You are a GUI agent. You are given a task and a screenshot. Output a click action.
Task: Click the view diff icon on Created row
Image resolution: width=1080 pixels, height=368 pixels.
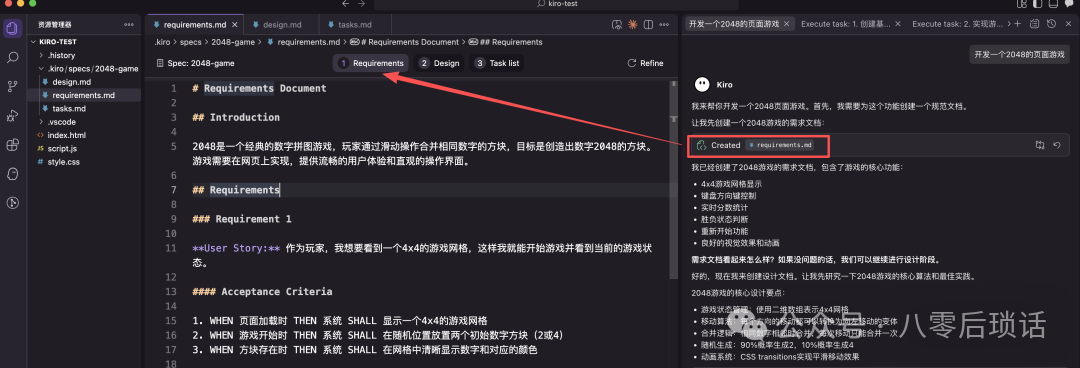(1040, 145)
